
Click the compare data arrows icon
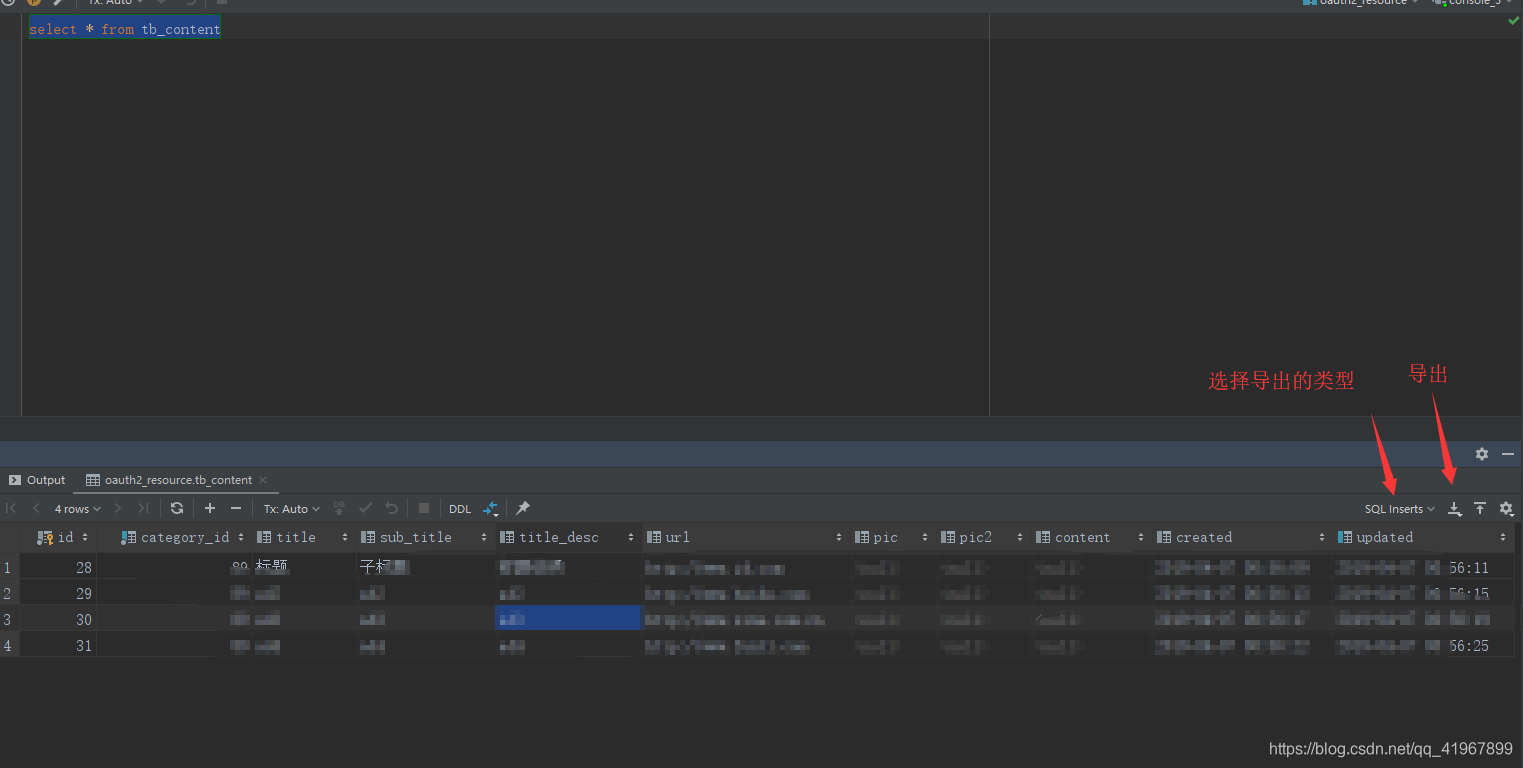pyautogui.click(x=491, y=509)
